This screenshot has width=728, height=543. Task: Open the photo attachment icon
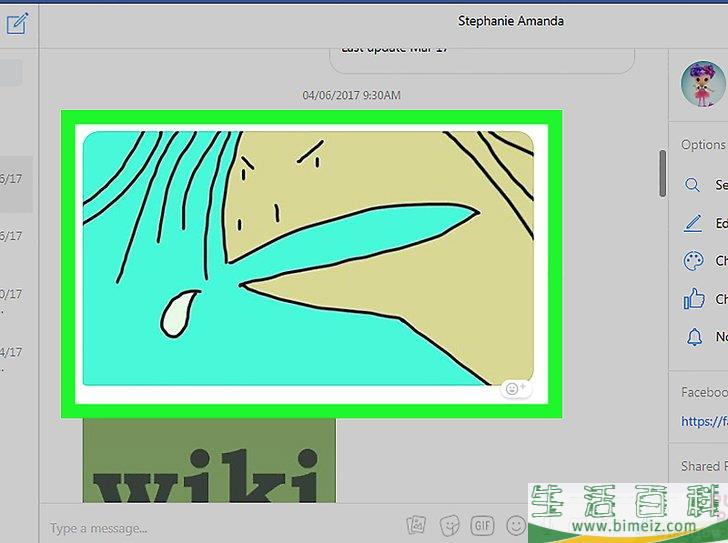[416, 525]
